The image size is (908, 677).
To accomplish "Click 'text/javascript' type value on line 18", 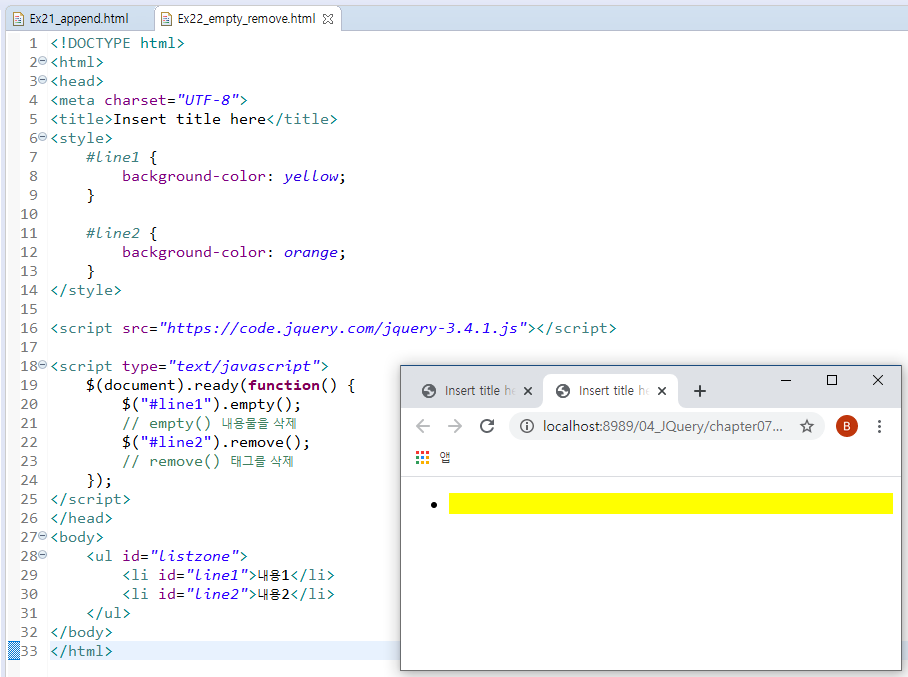I will point(243,366).
